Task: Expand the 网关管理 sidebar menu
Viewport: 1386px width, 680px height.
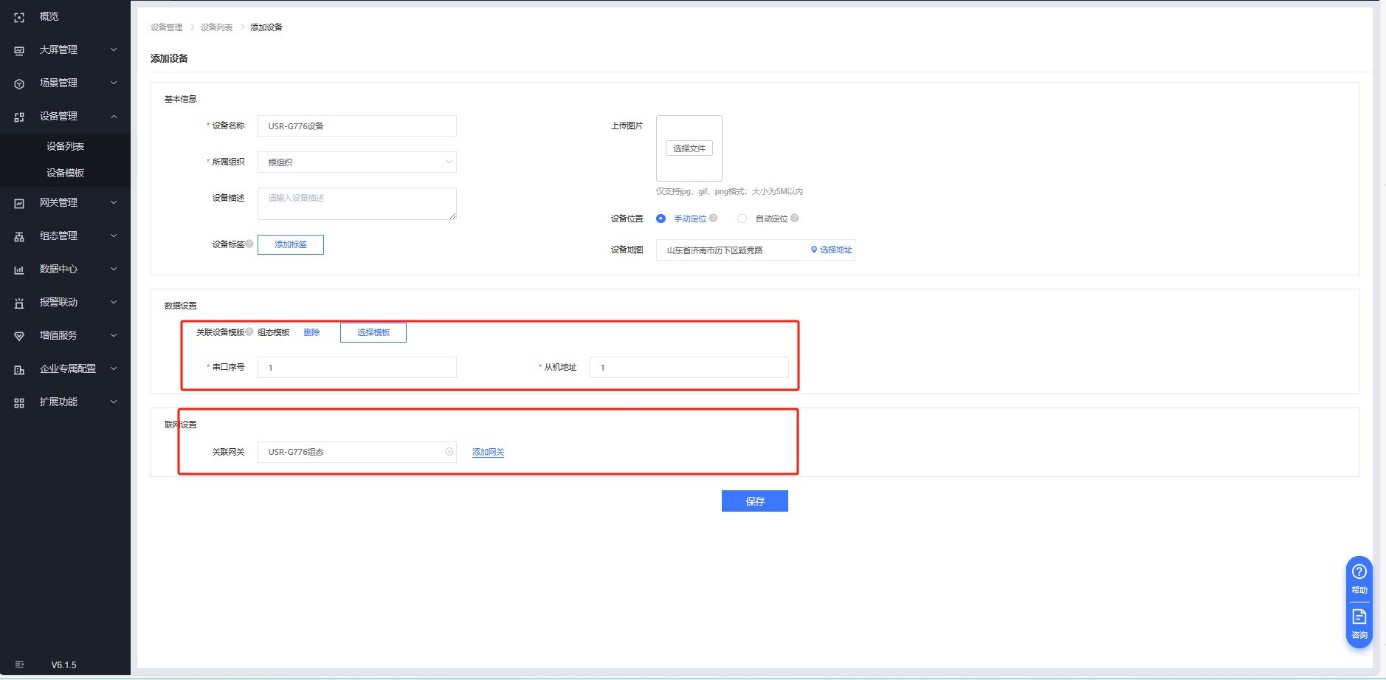Action: (x=65, y=203)
